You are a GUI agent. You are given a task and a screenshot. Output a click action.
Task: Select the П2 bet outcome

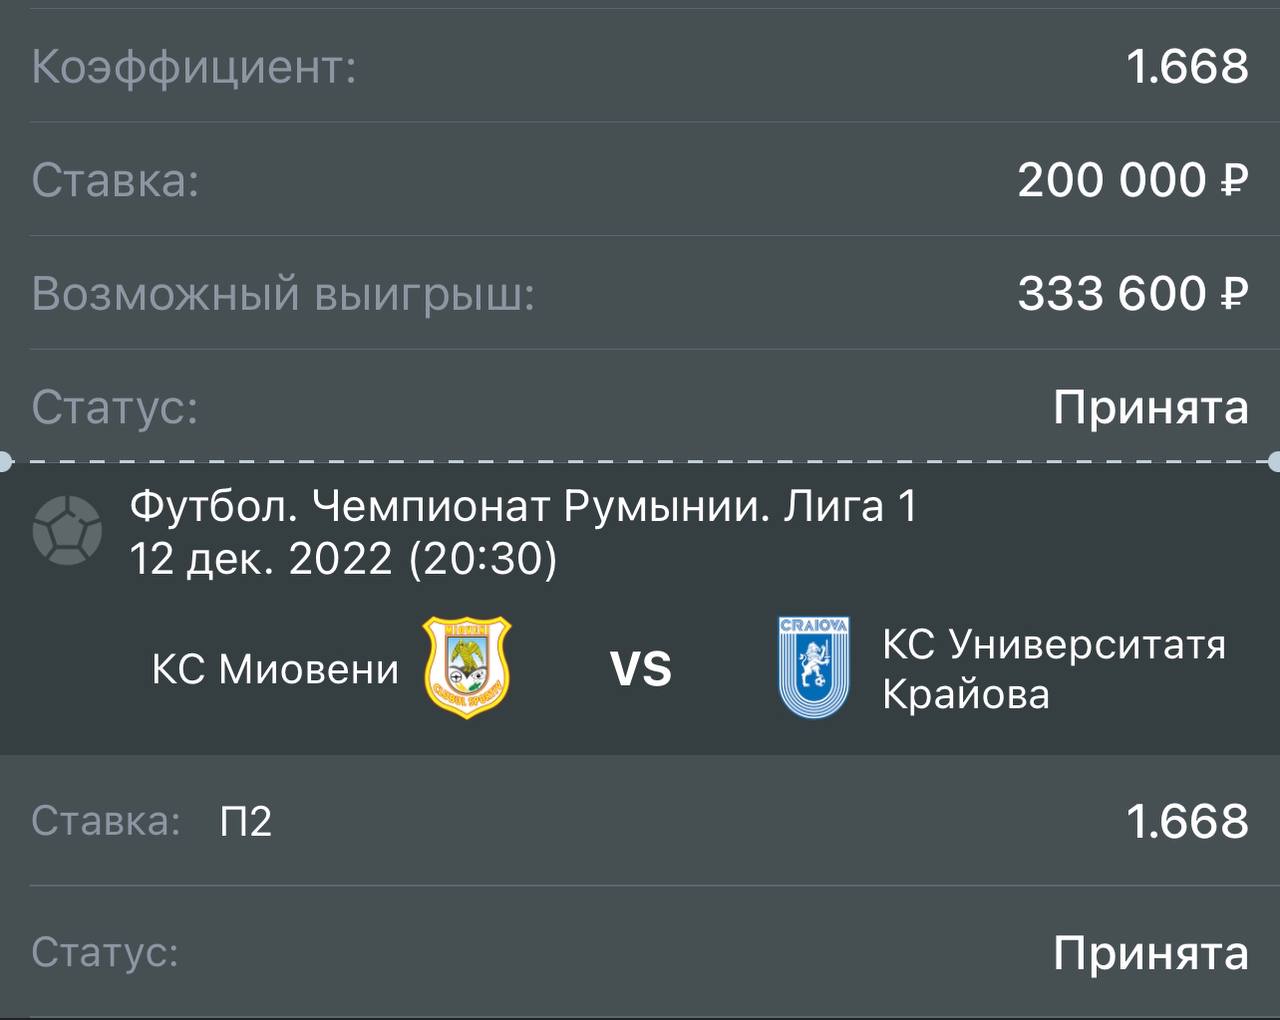246,821
